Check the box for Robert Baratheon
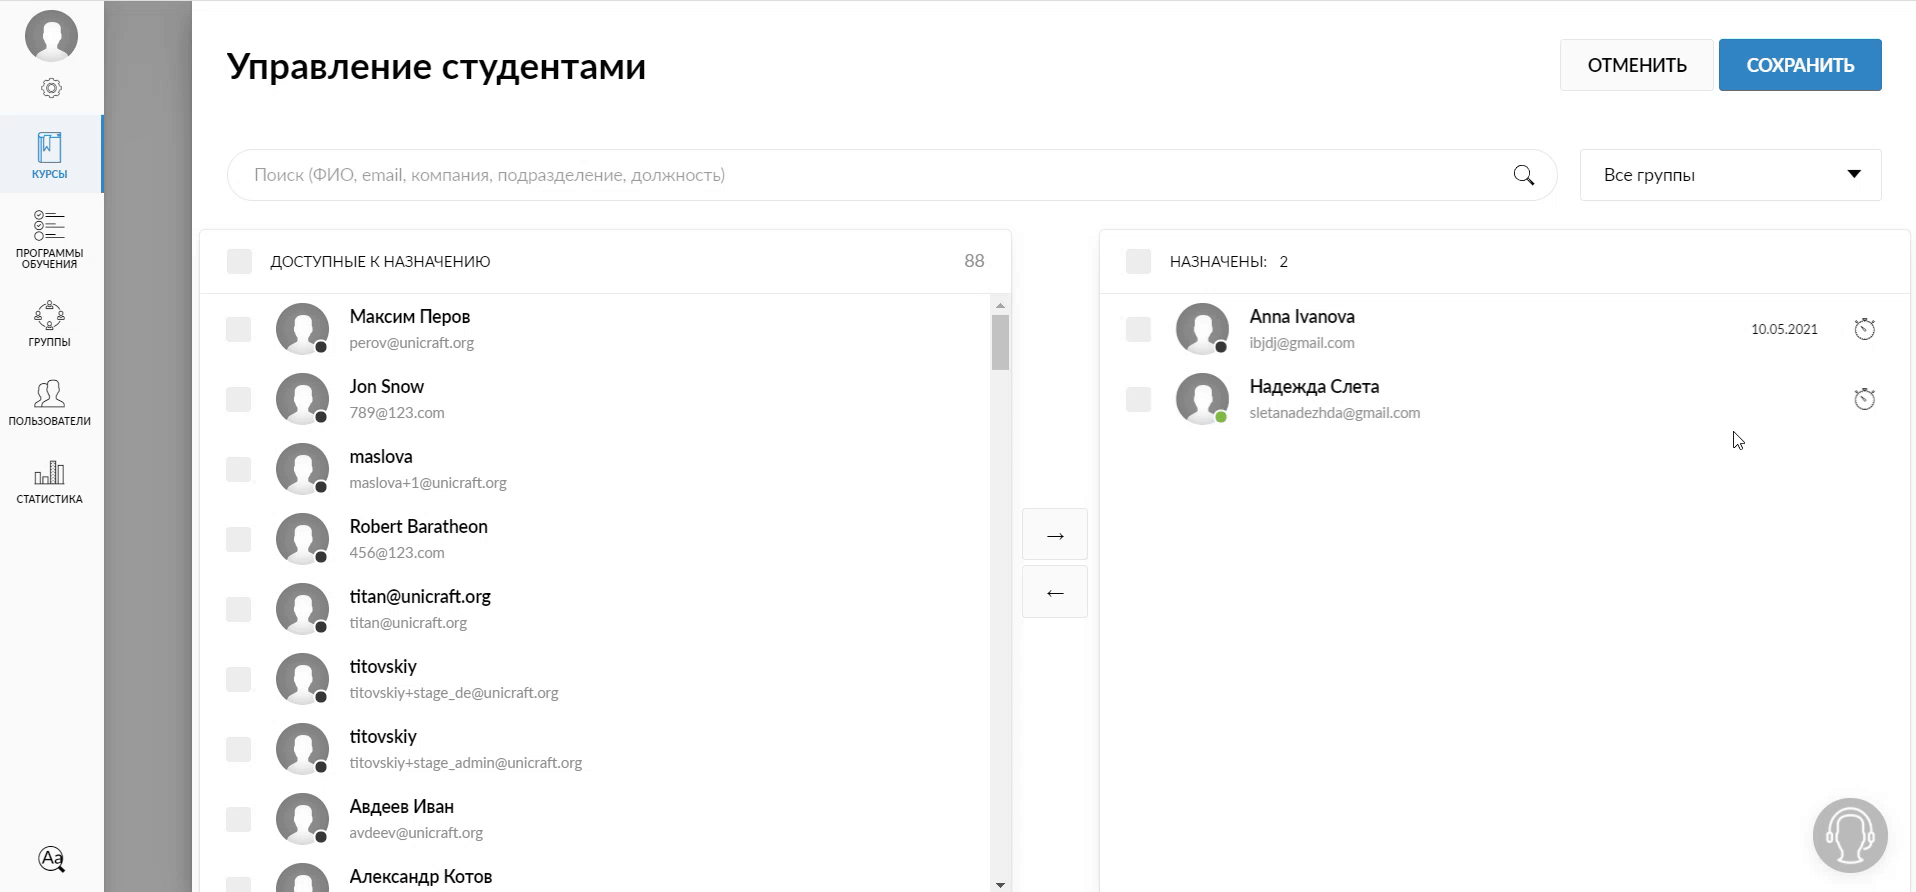Viewport: 1916px width, 892px height. pos(239,540)
